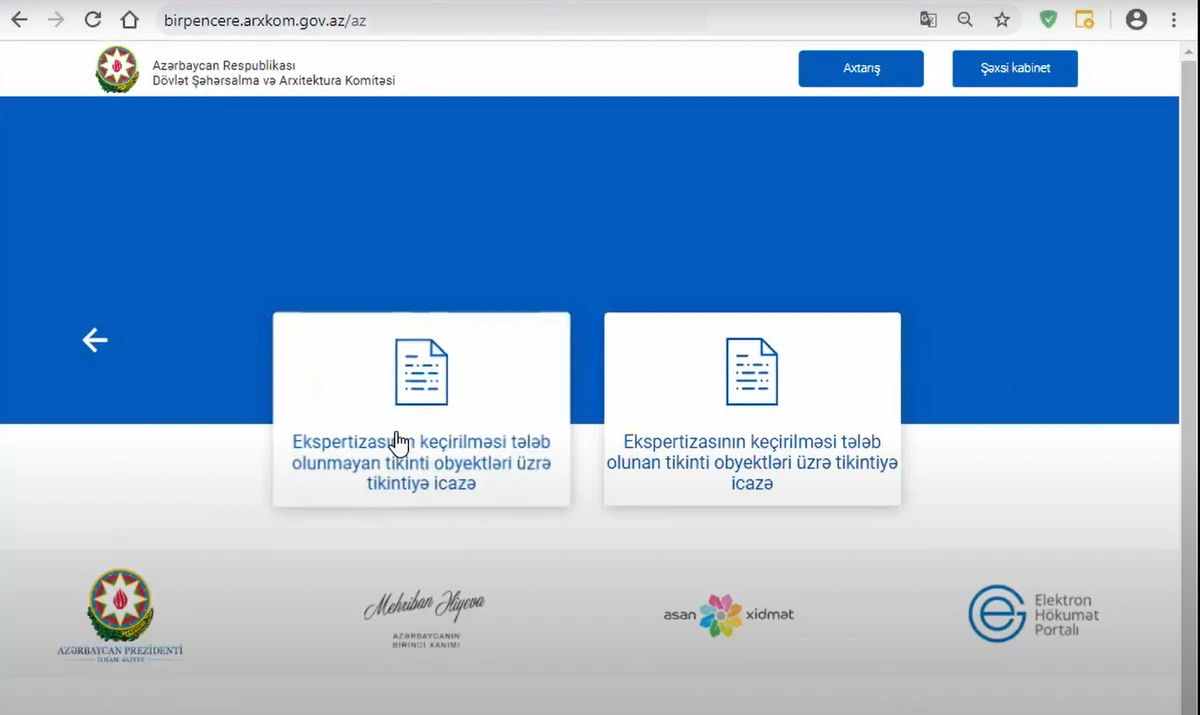Click the Axtarış button
The width and height of the screenshot is (1200, 715).
pyautogui.click(x=861, y=69)
